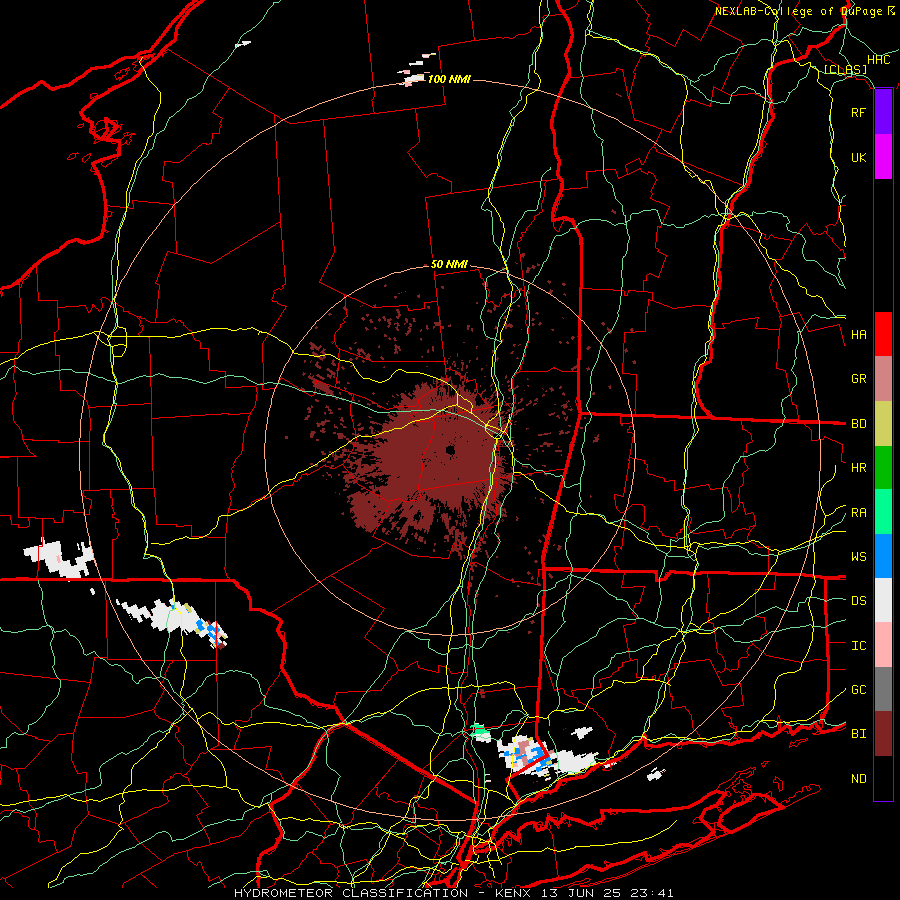Click the IC pink legend swatch
The width and height of the screenshot is (900, 900).
(883, 645)
